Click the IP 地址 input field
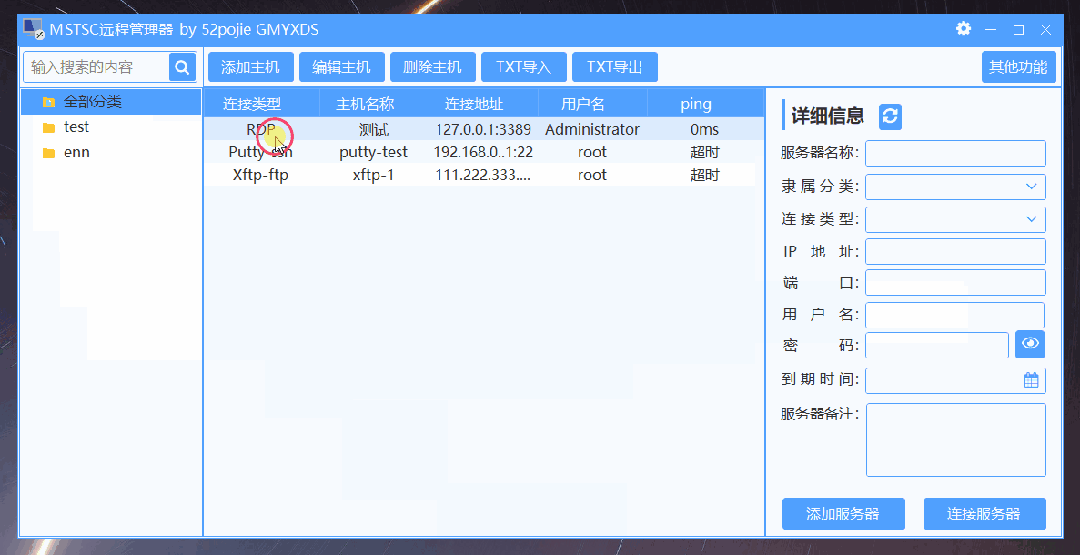This screenshot has height=555, width=1080. (x=955, y=251)
